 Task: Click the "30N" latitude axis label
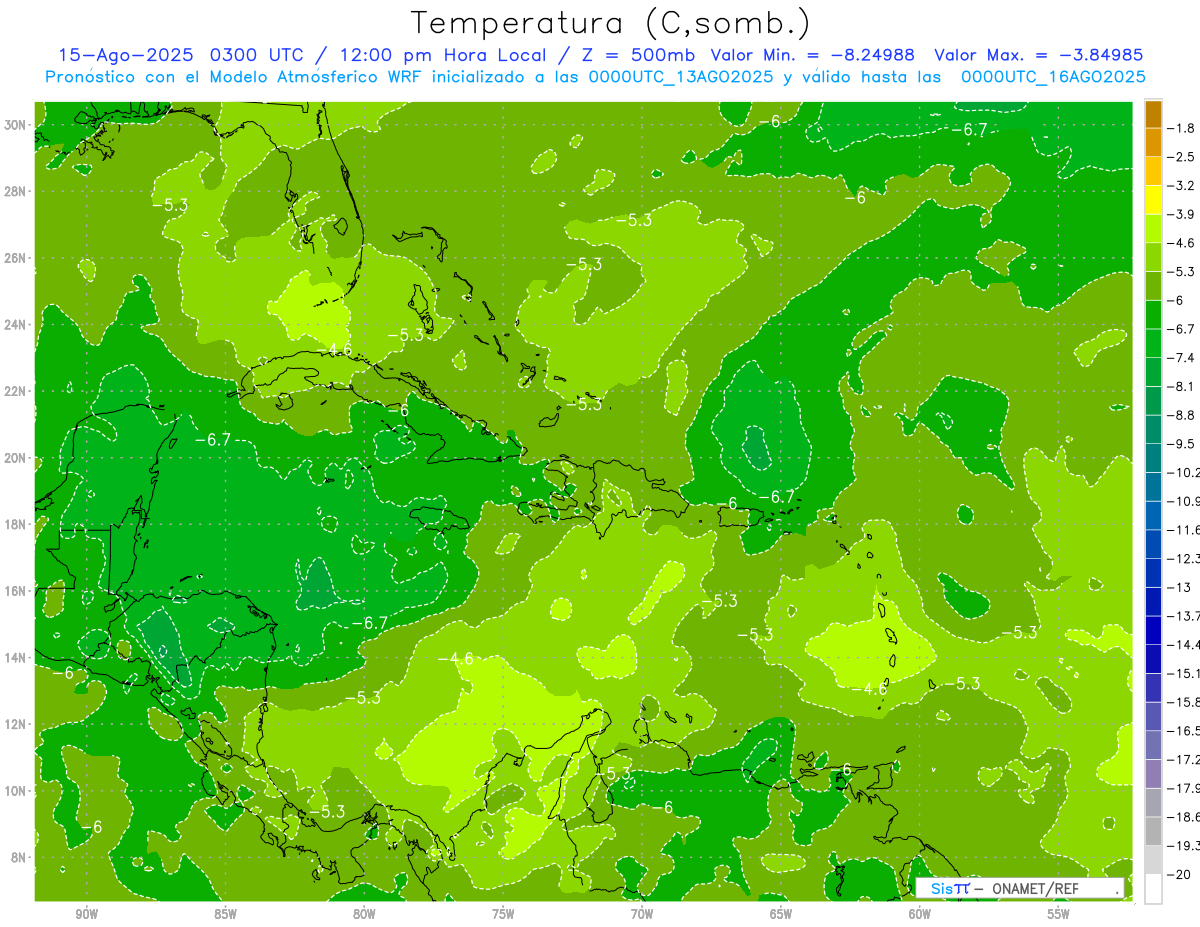[16, 125]
